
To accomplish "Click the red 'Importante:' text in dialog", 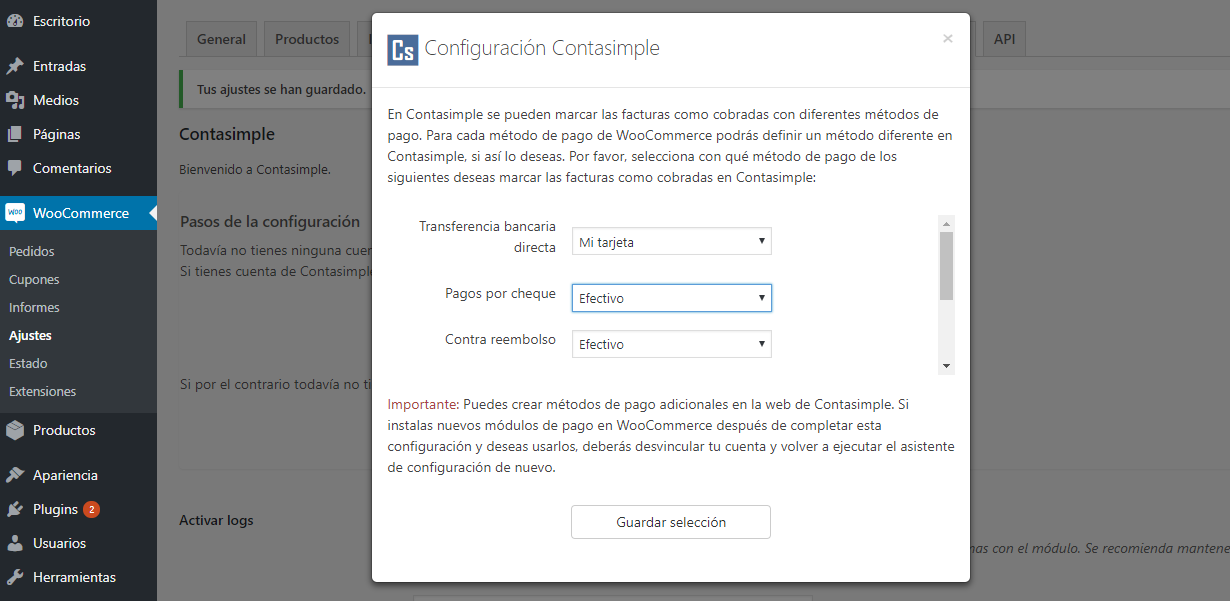I will (x=423, y=404).
